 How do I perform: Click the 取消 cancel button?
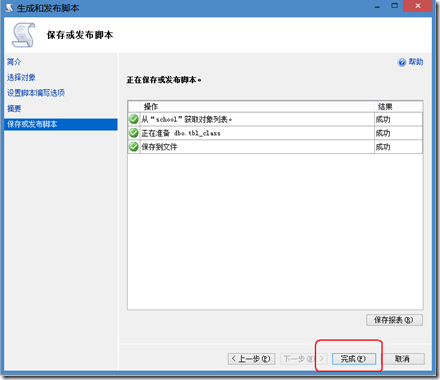click(402, 359)
